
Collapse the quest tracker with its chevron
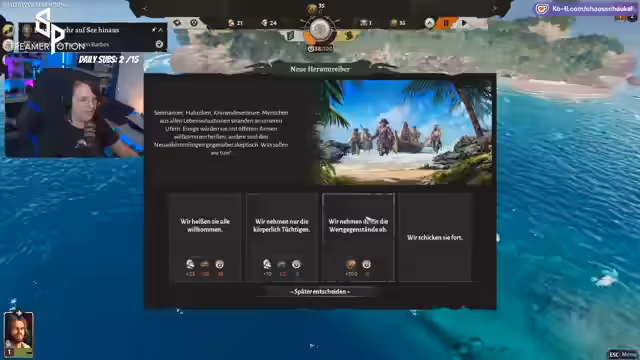(x=160, y=30)
